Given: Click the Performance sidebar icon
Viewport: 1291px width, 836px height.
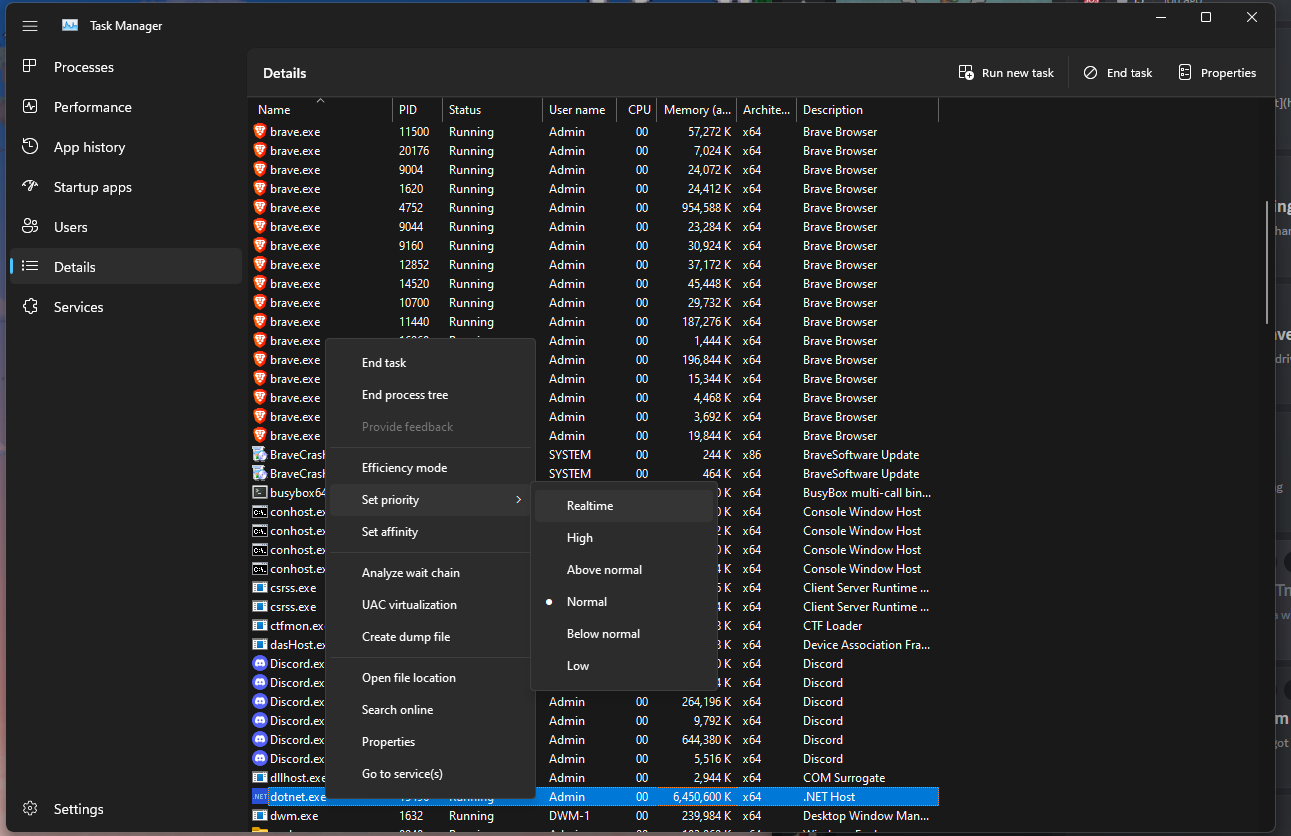Looking at the screenshot, I should point(30,107).
